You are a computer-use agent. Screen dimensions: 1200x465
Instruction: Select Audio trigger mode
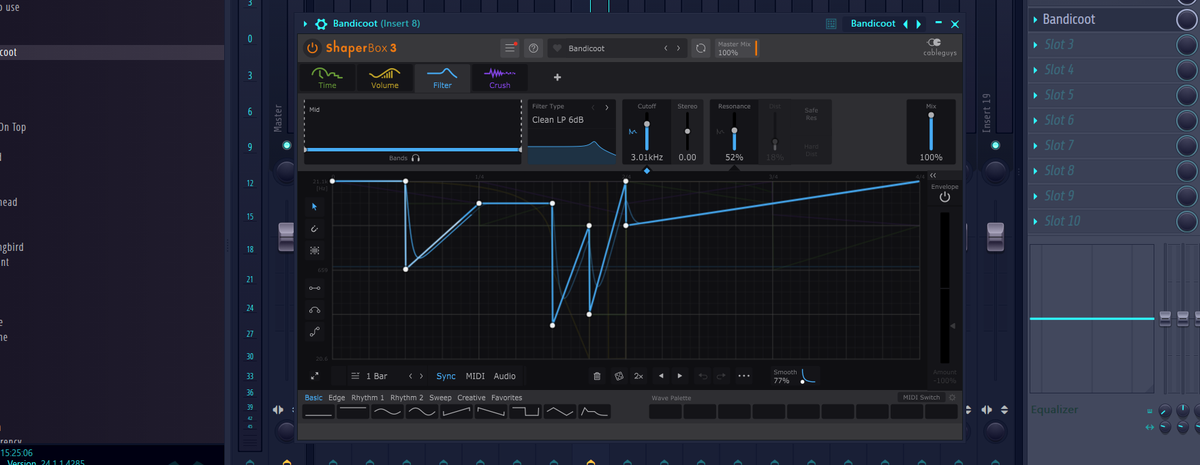coord(505,376)
